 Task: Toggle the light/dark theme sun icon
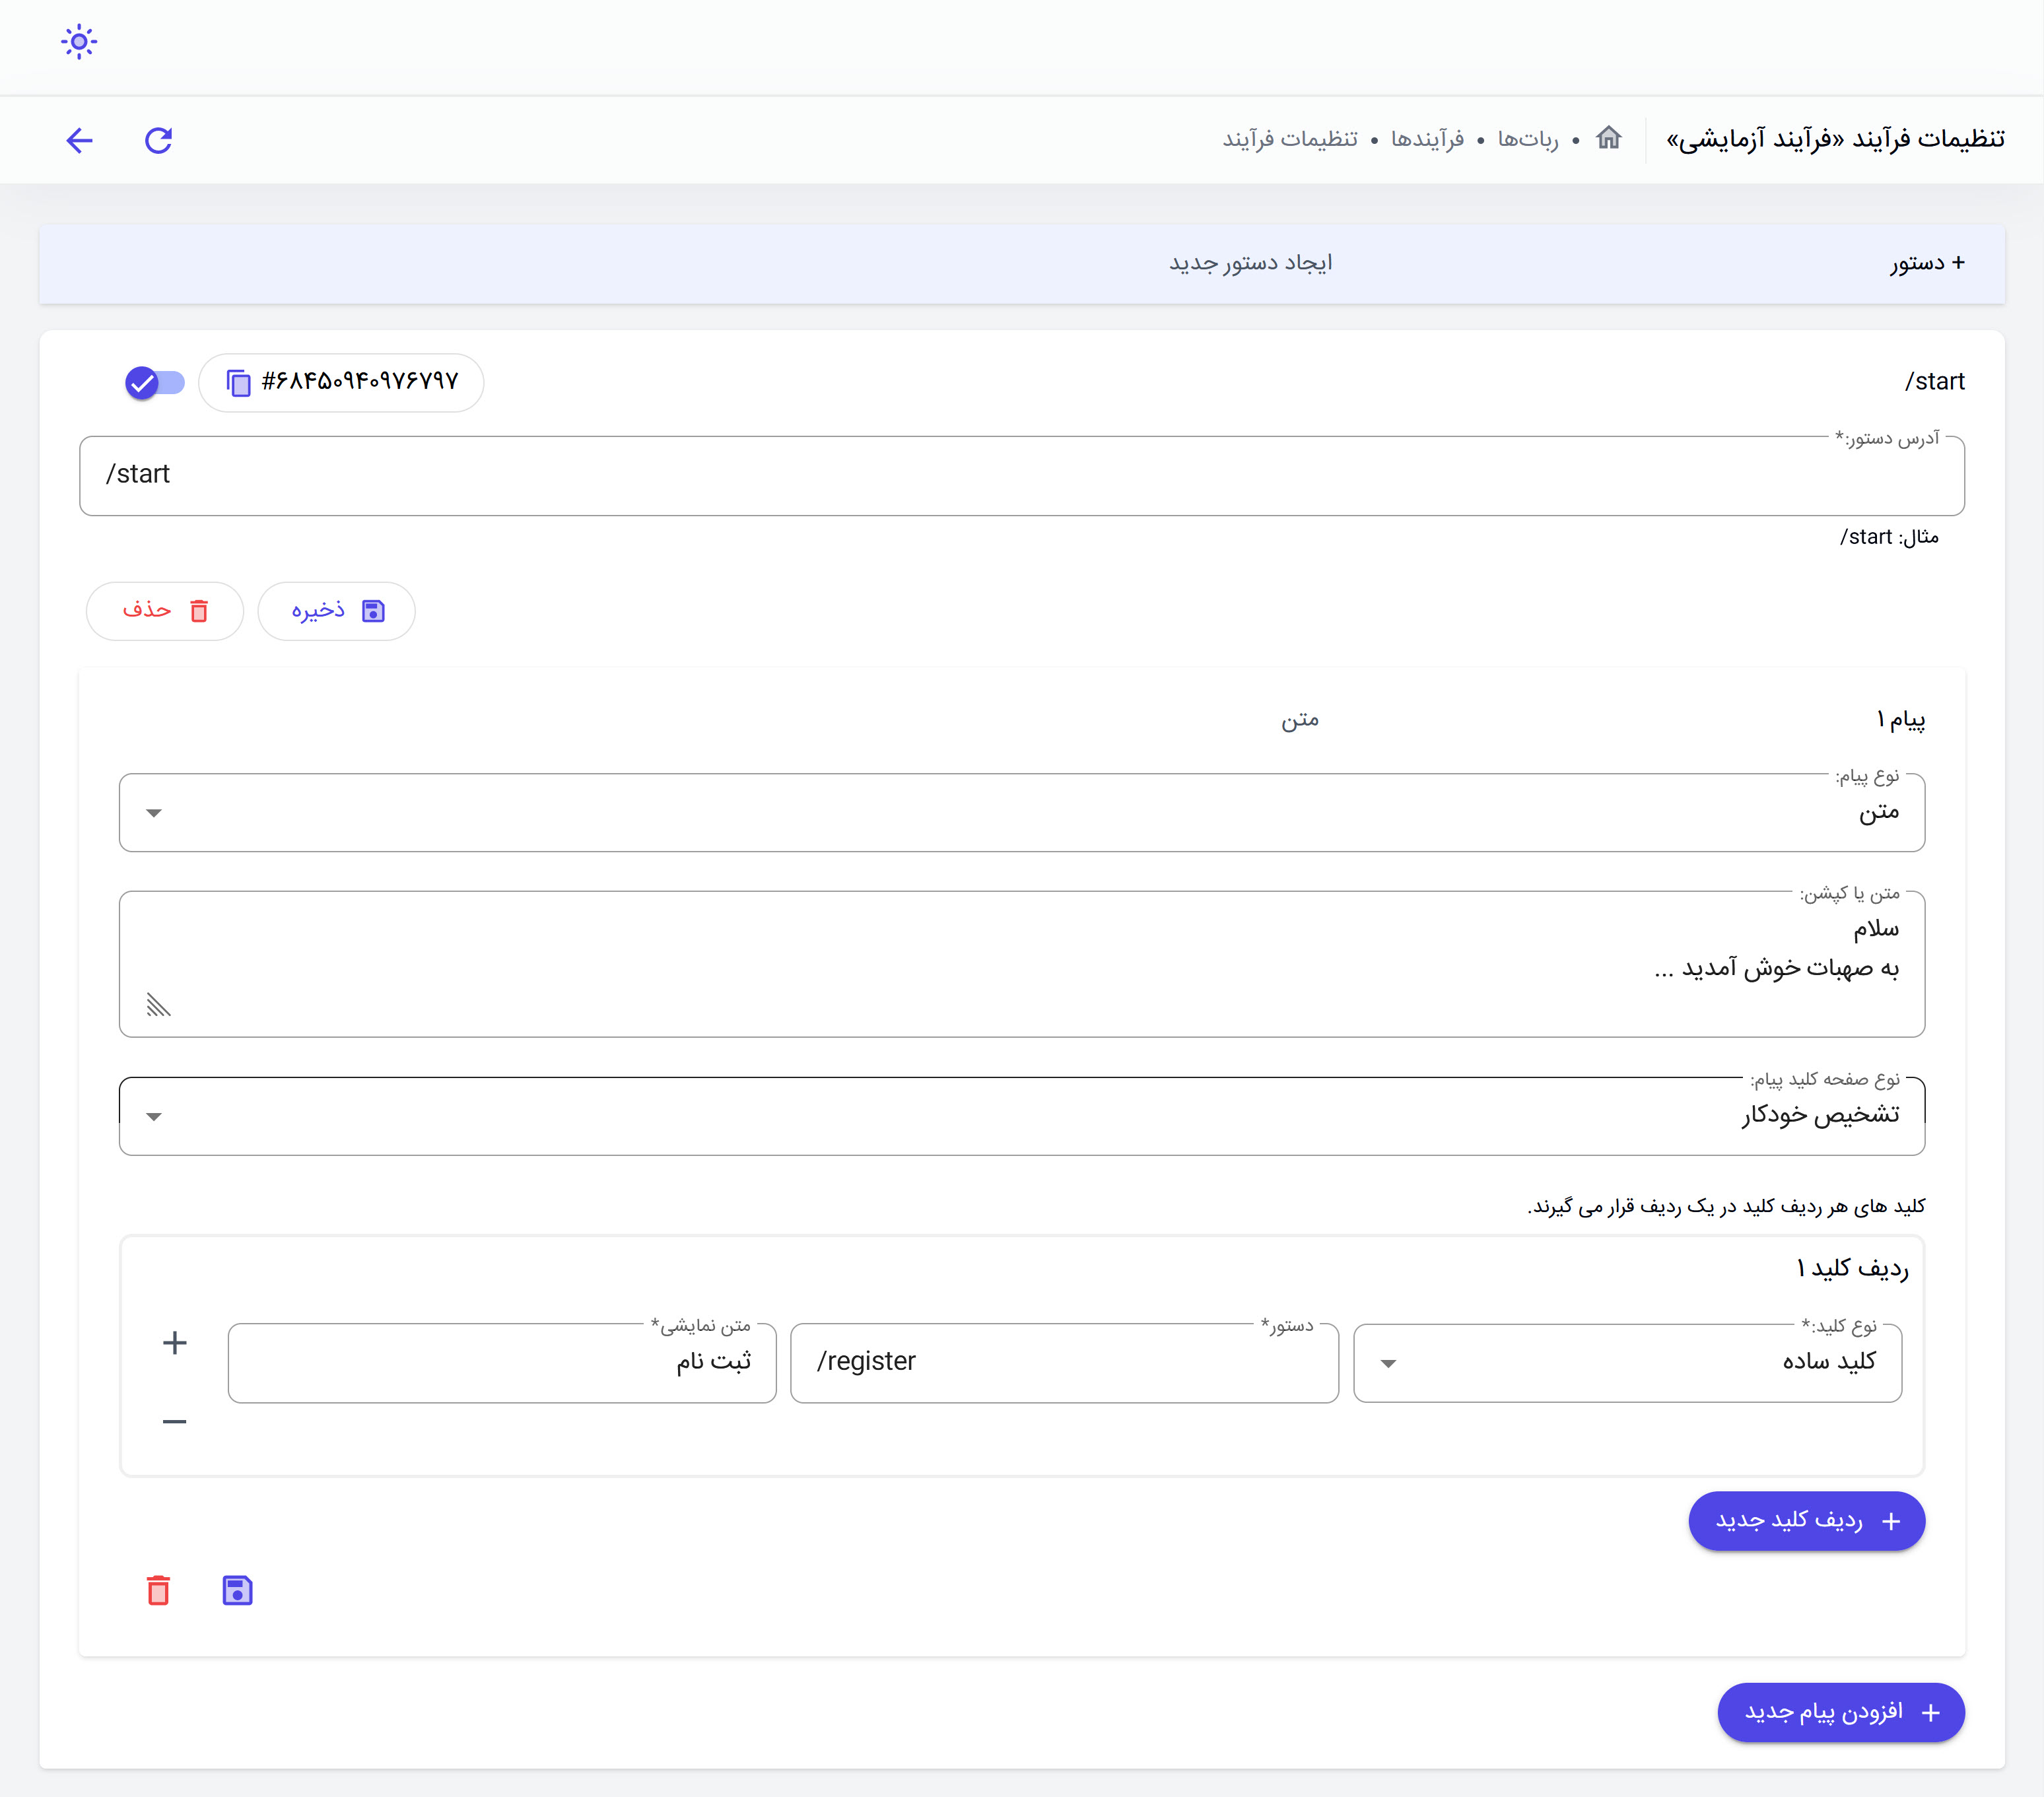(x=78, y=42)
